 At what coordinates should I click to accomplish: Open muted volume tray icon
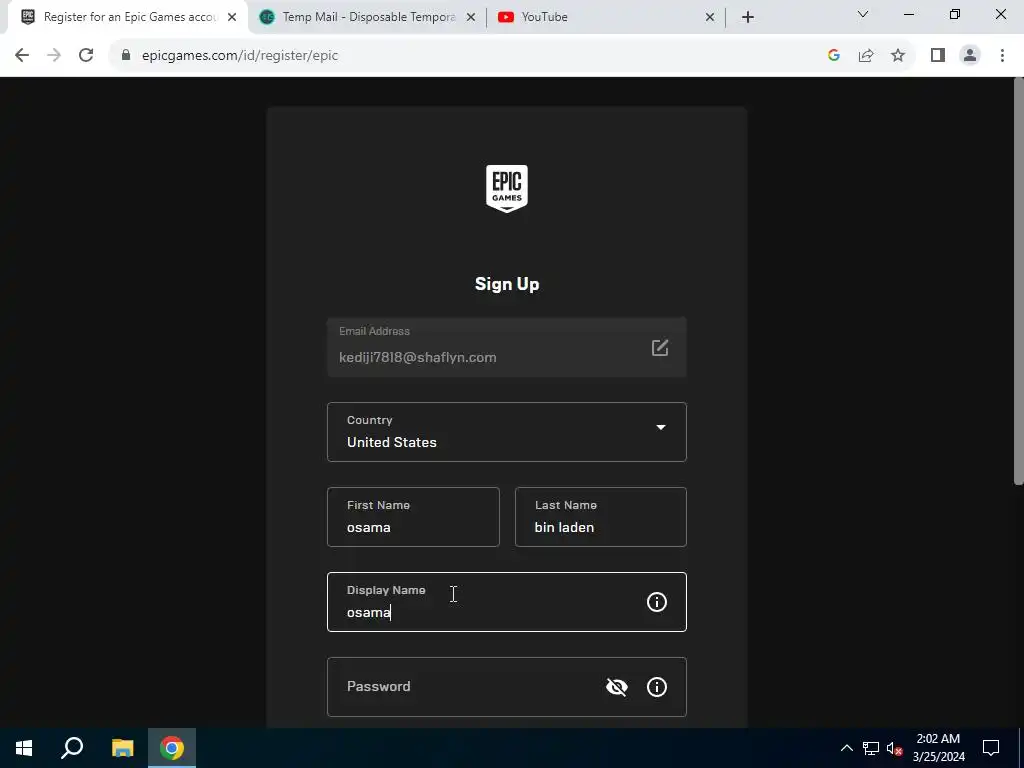click(x=895, y=748)
